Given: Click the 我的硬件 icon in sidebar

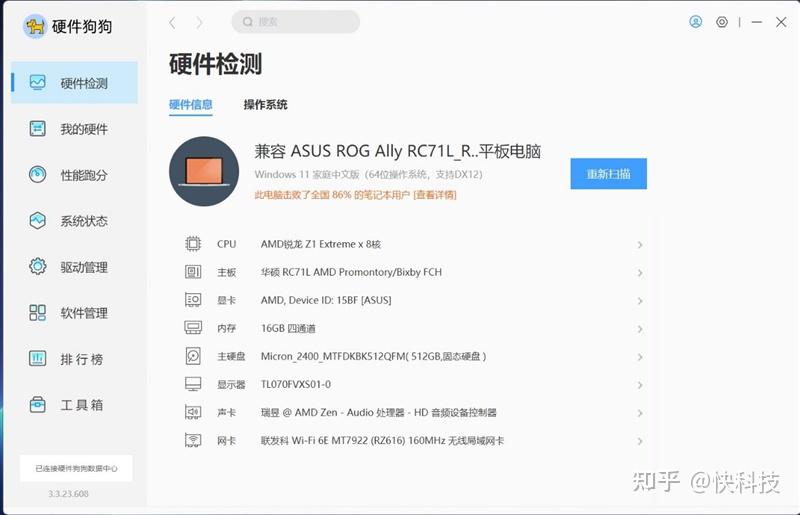Looking at the screenshot, I should pos(38,129).
